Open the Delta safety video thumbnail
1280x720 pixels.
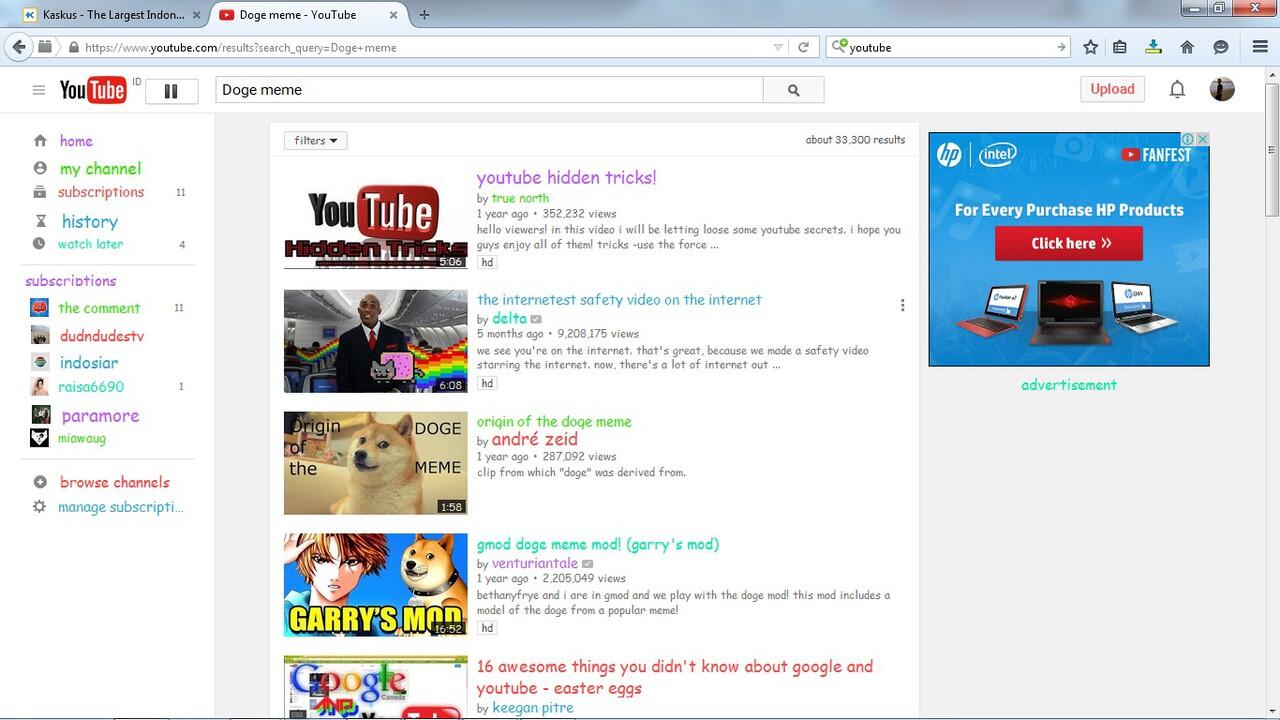pos(375,341)
